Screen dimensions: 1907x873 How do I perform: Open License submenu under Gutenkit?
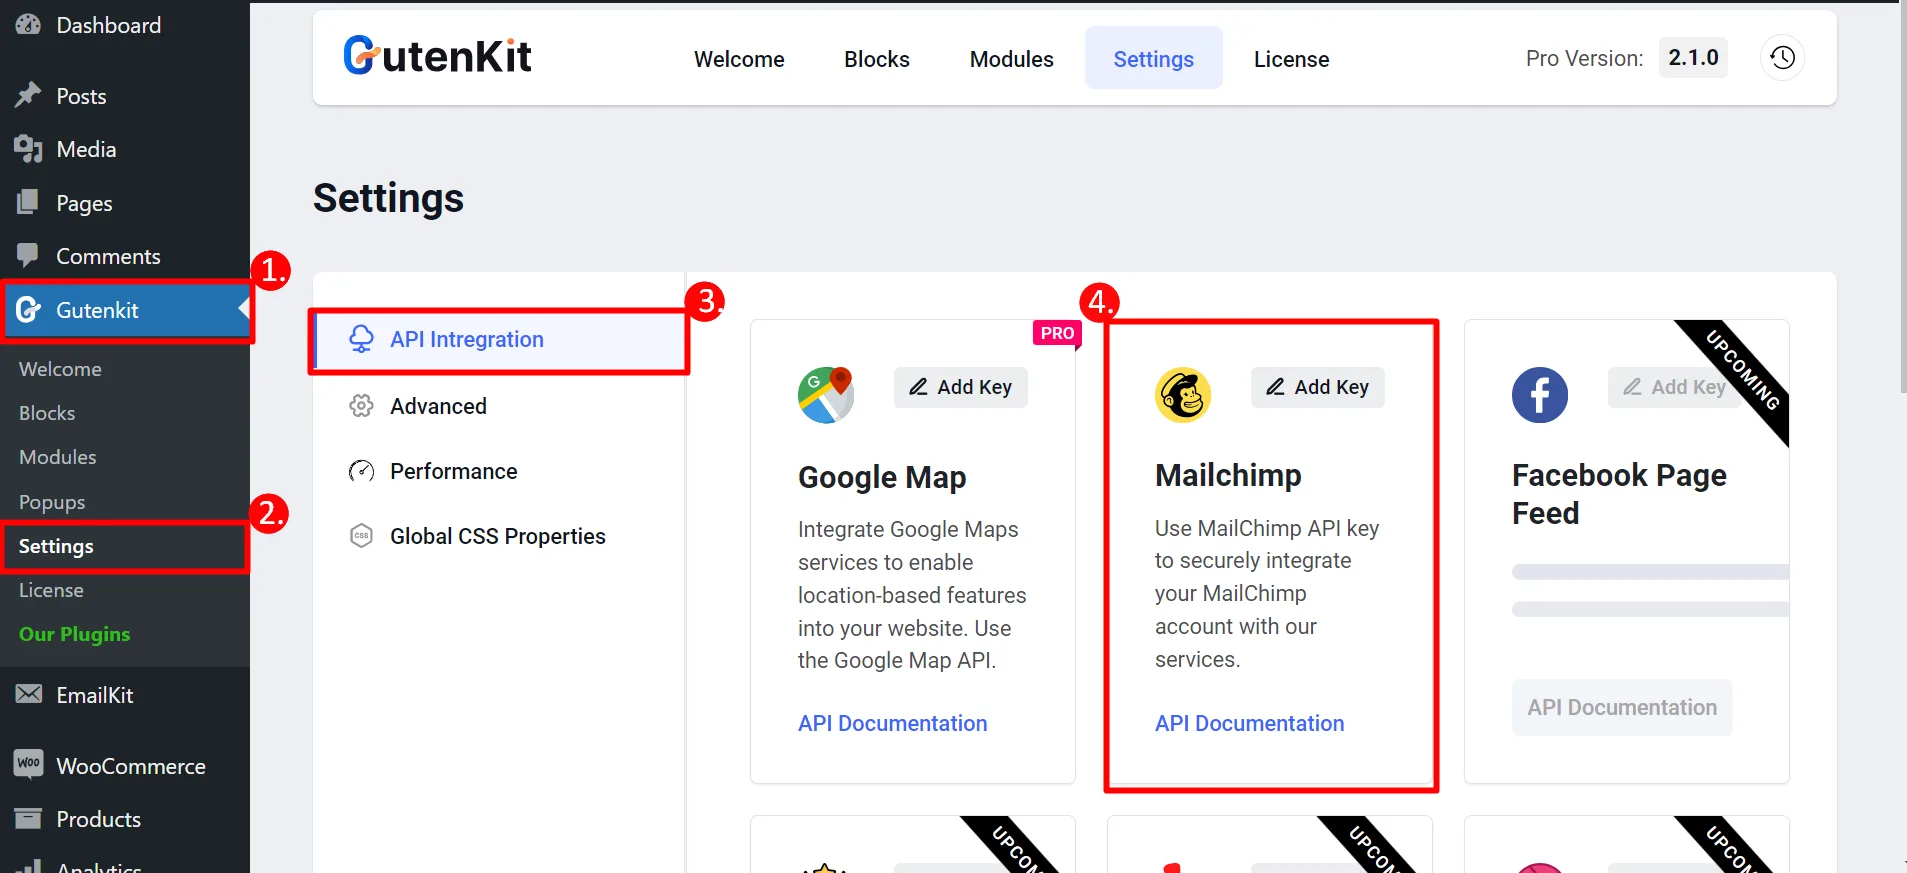point(51,590)
